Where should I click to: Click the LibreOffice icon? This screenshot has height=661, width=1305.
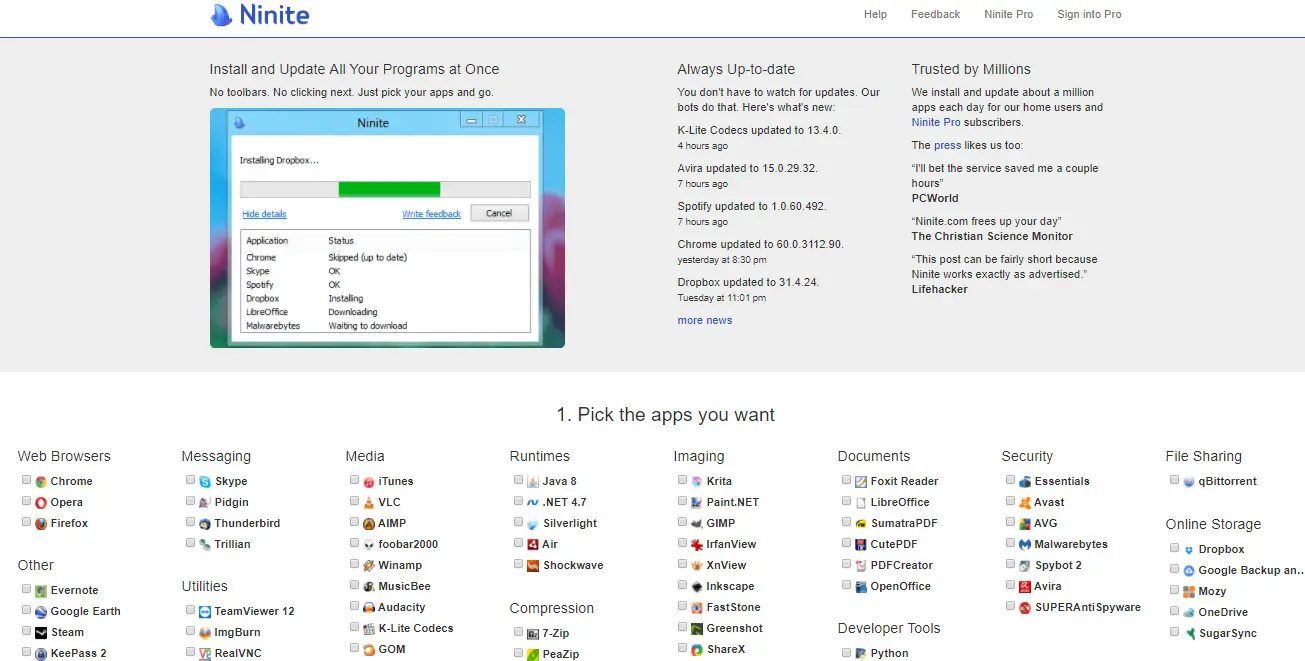coord(861,503)
